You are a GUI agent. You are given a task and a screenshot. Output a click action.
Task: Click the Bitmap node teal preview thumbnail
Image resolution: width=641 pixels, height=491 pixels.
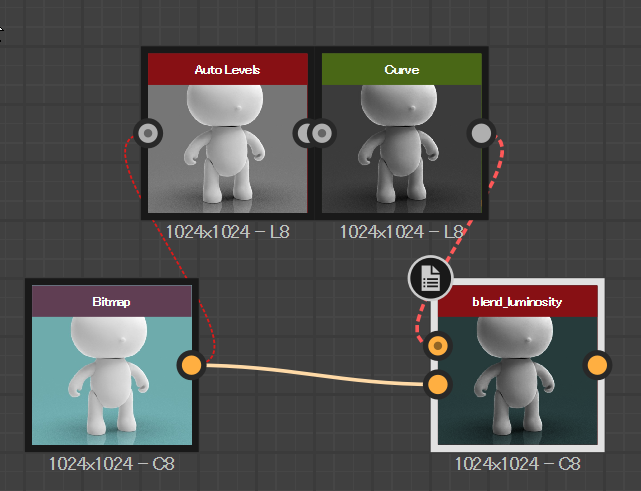[112, 381]
